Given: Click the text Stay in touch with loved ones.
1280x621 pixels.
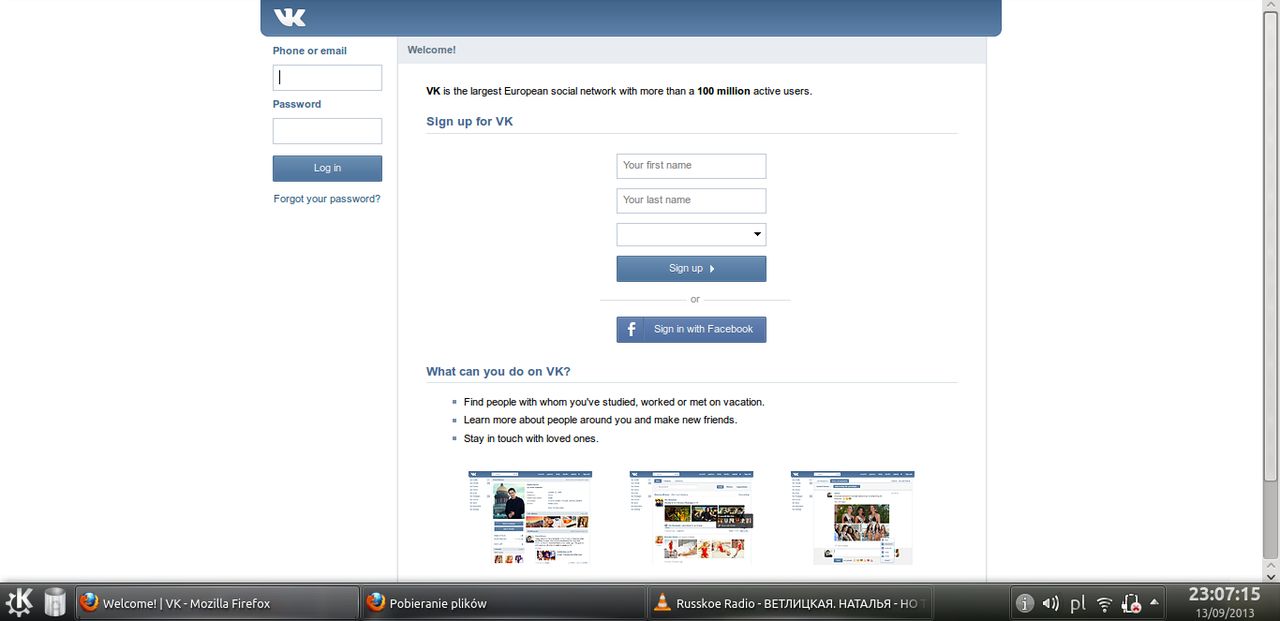Looking at the screenshot, I should (531, 439).
